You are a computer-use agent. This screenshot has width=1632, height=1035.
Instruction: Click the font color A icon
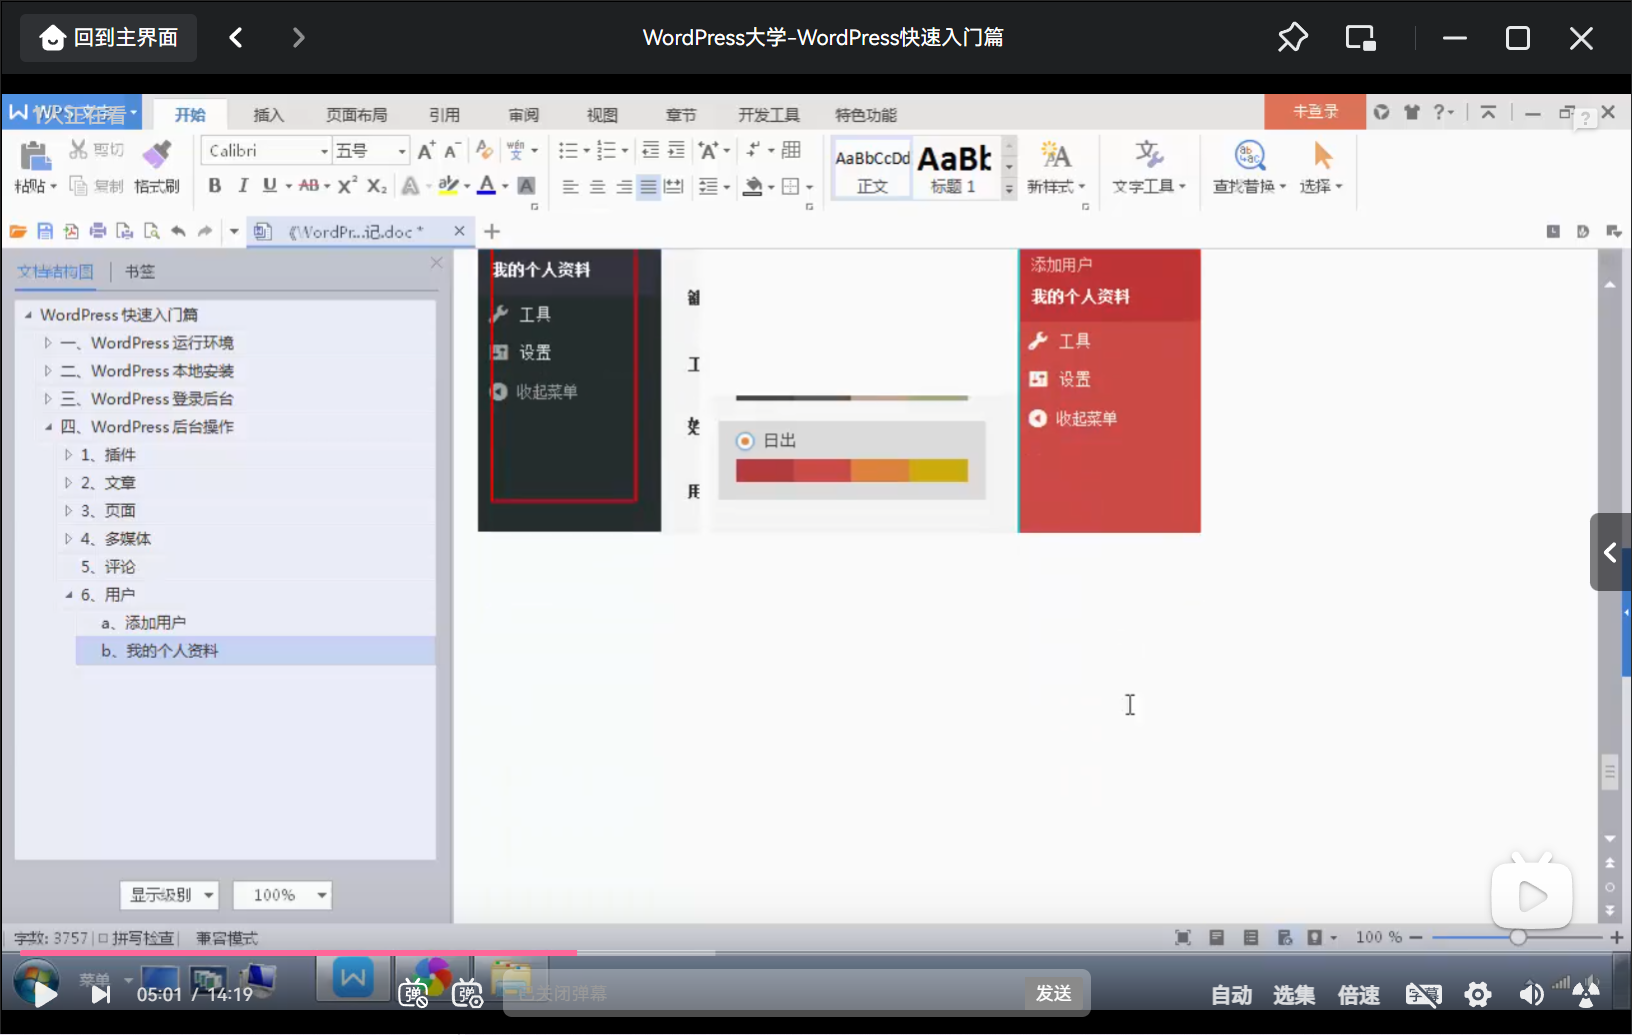pos(487,185)
